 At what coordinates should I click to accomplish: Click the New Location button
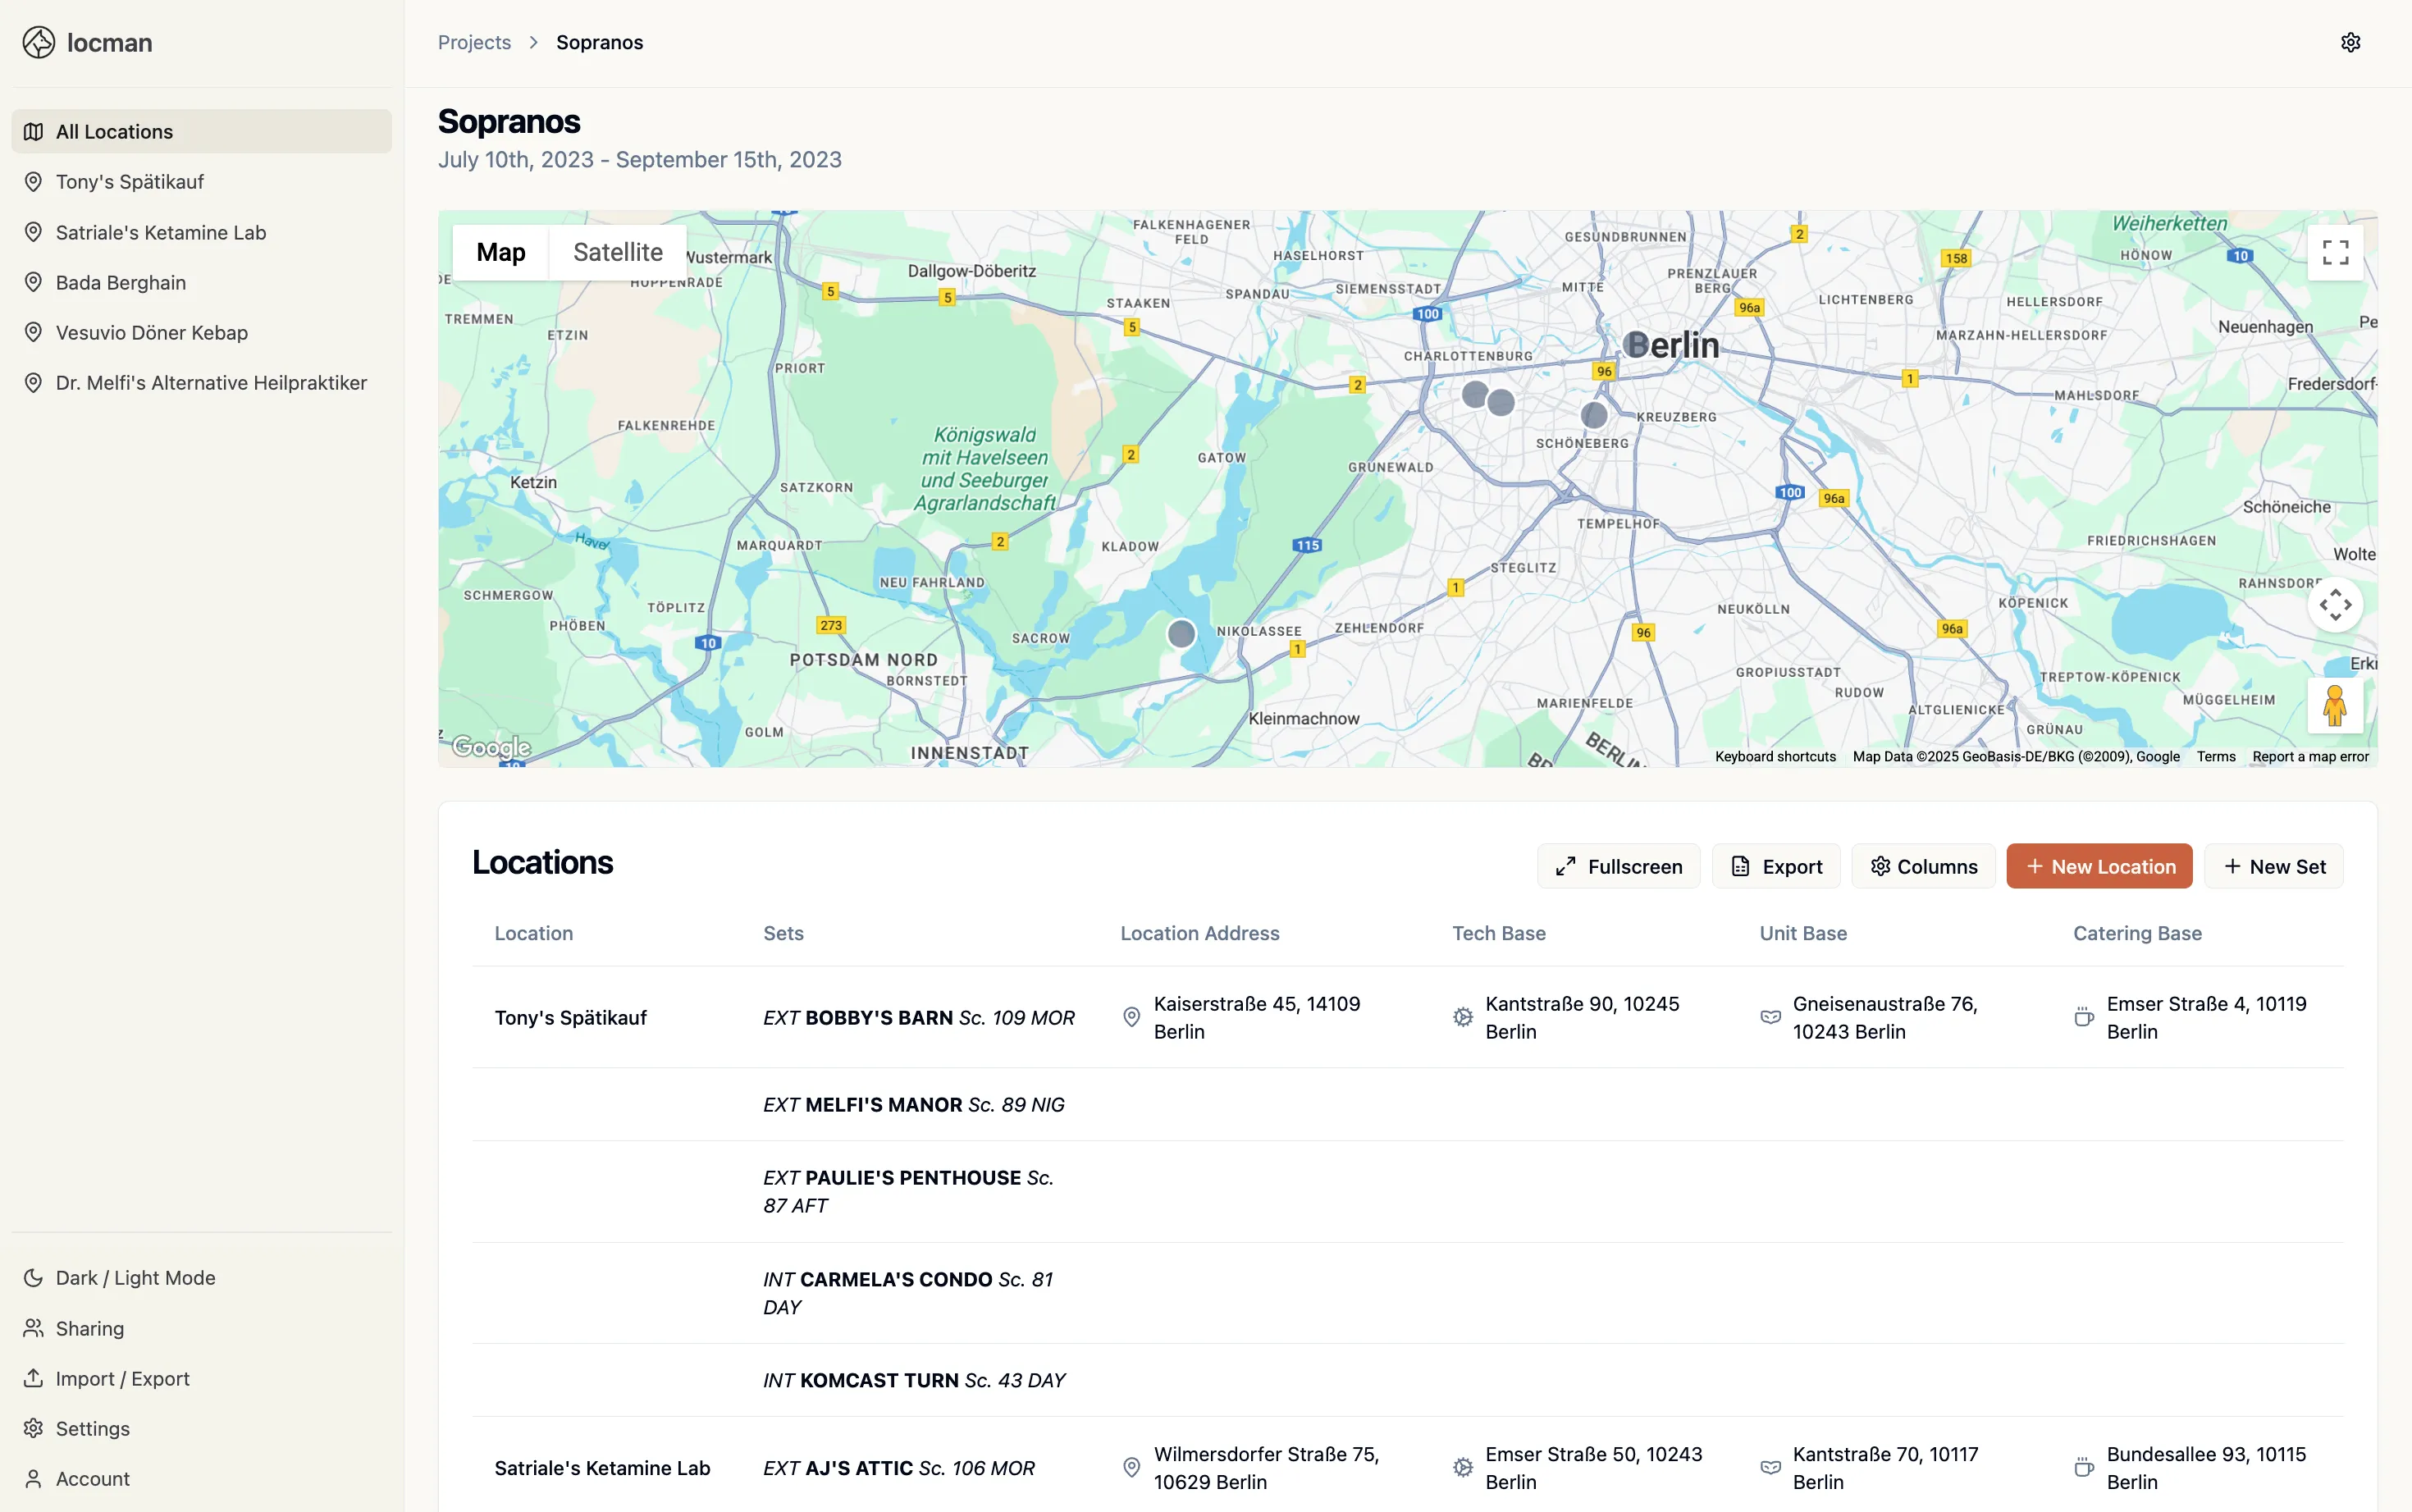[x=2099, y=866]
